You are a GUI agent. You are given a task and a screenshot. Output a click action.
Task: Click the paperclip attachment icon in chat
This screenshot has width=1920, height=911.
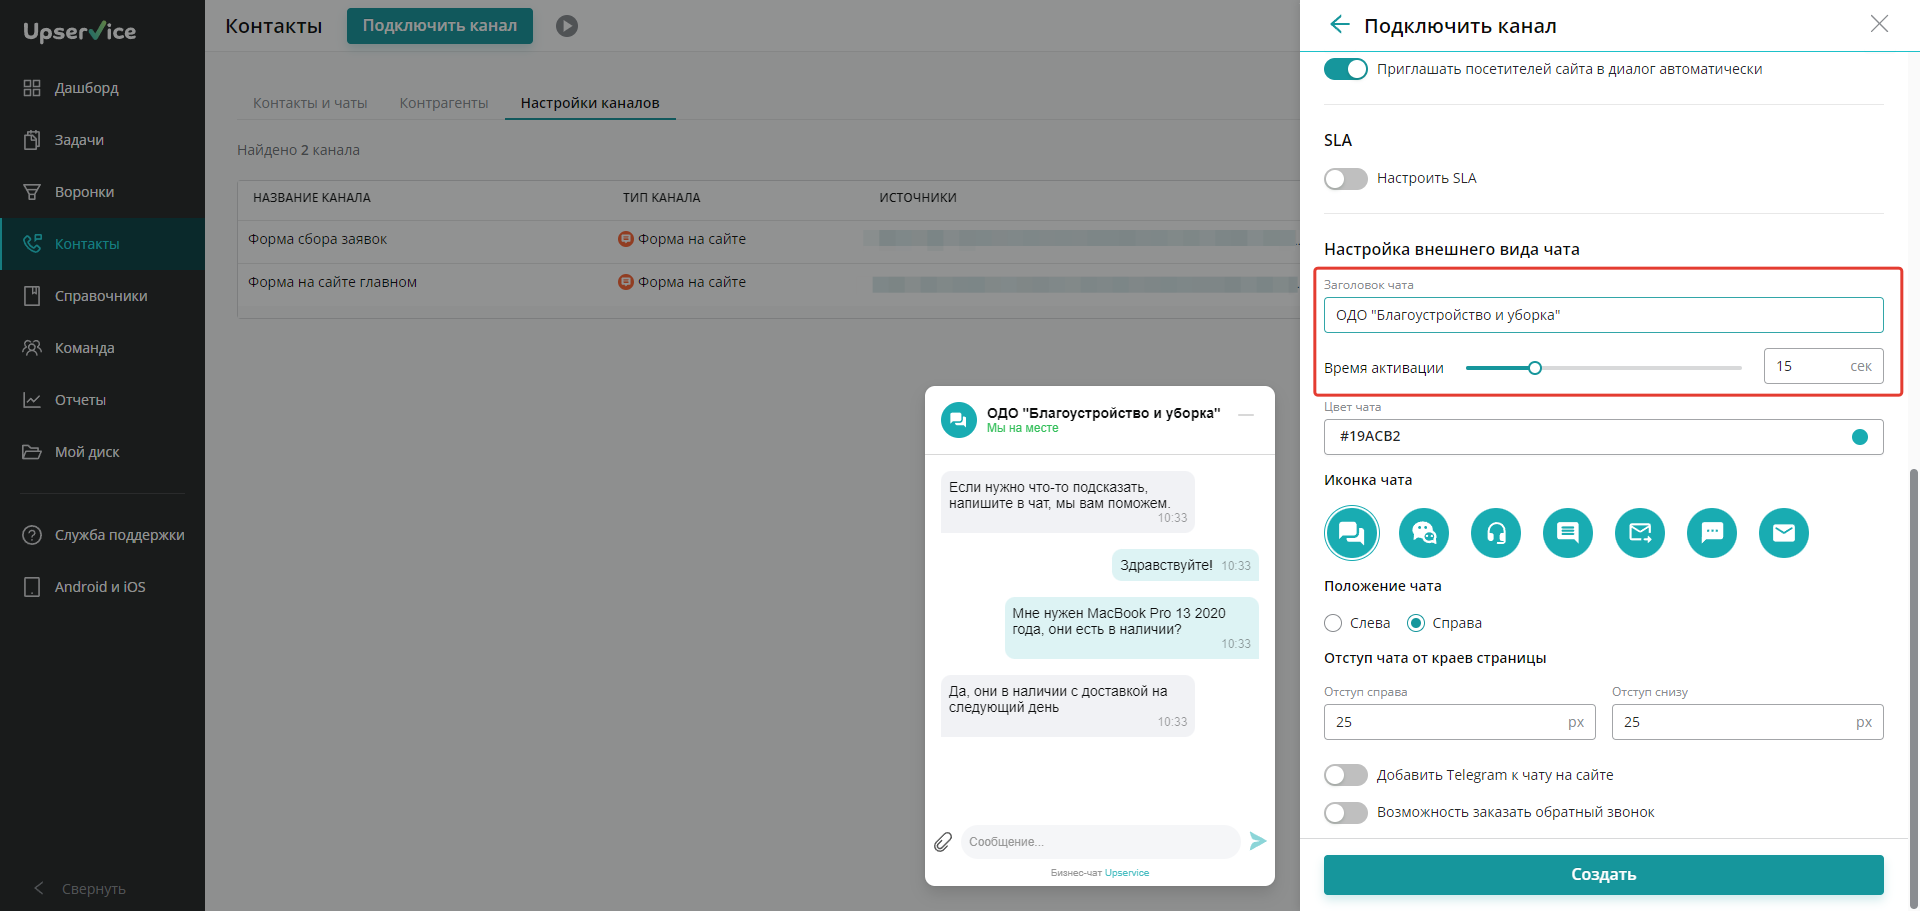943,842
